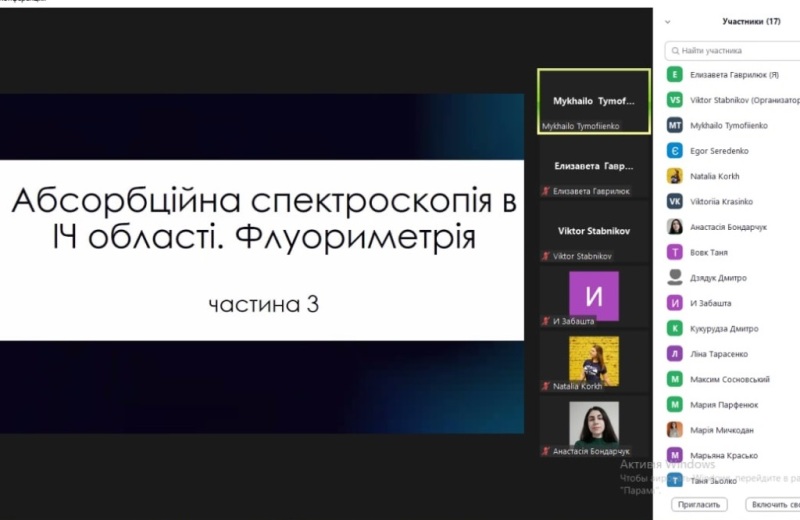Click Марьяна Красько's purple M avatar
The width and height of the screenshot is (800, 520).
(x=674, y=455)
